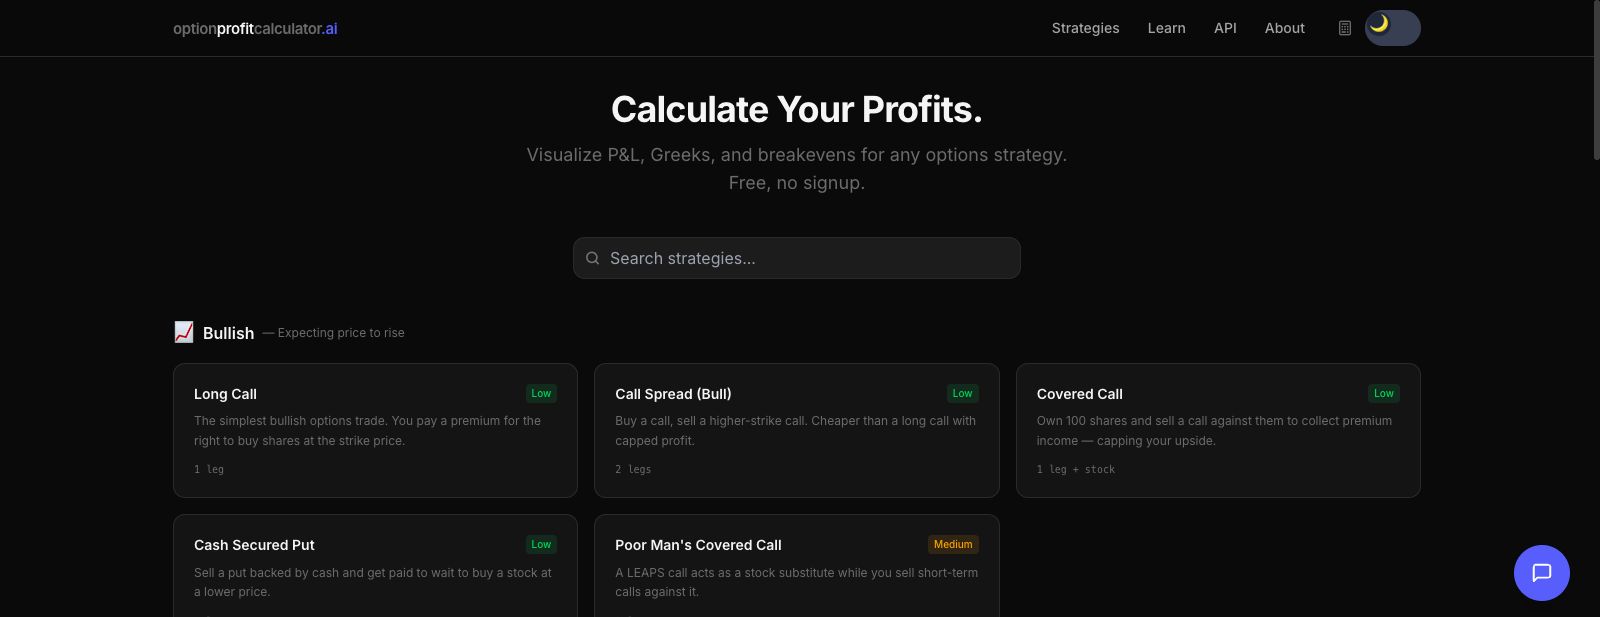Click the bullish chart icon beside Bullish heading
The image size is (1600, 617).
tap(183, 332)
